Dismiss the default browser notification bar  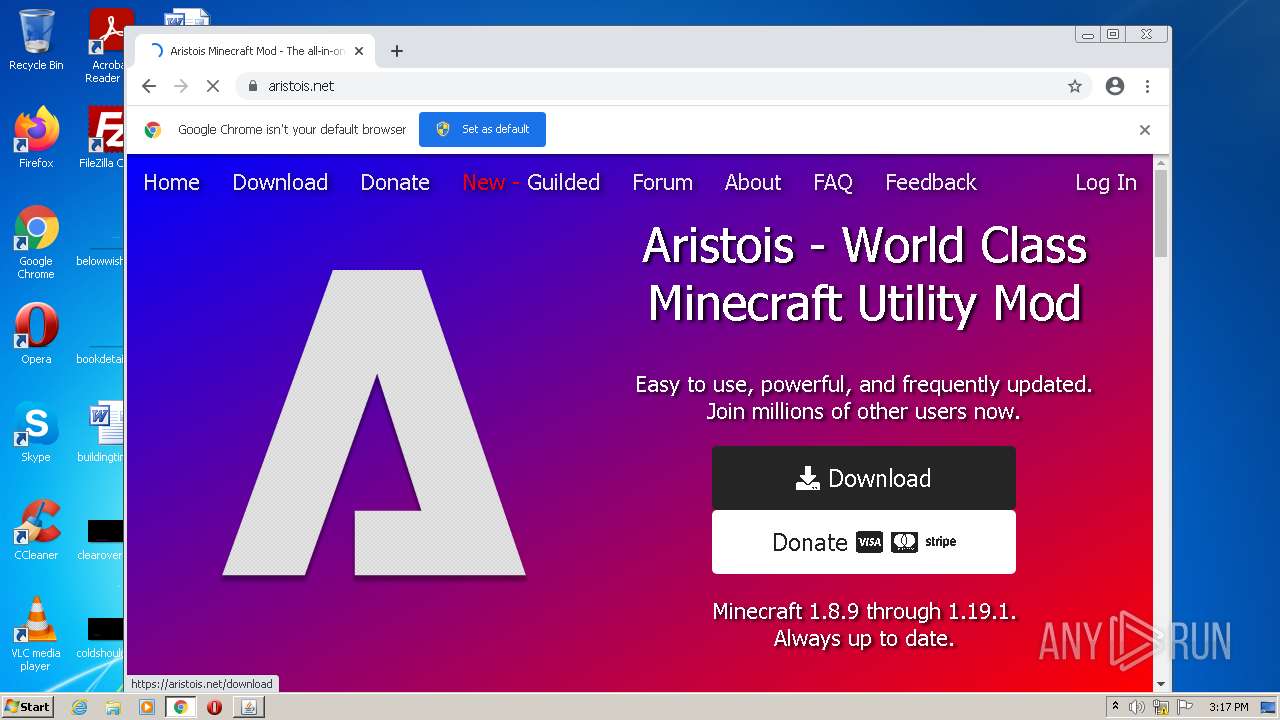[x=1145, y=130]
